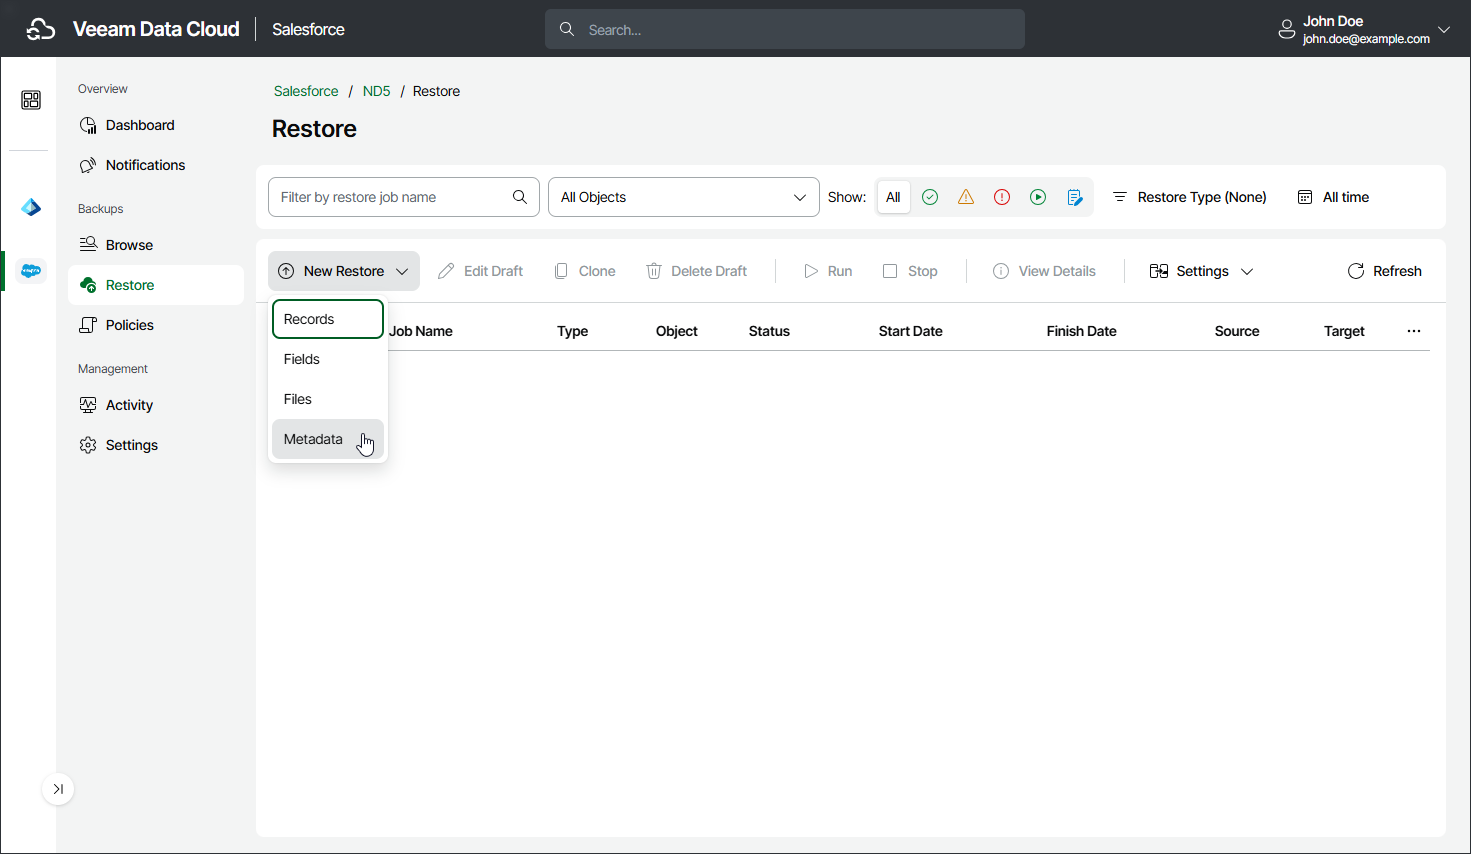
Task: Open the All Objects dropdown
Action: (684, 197)
